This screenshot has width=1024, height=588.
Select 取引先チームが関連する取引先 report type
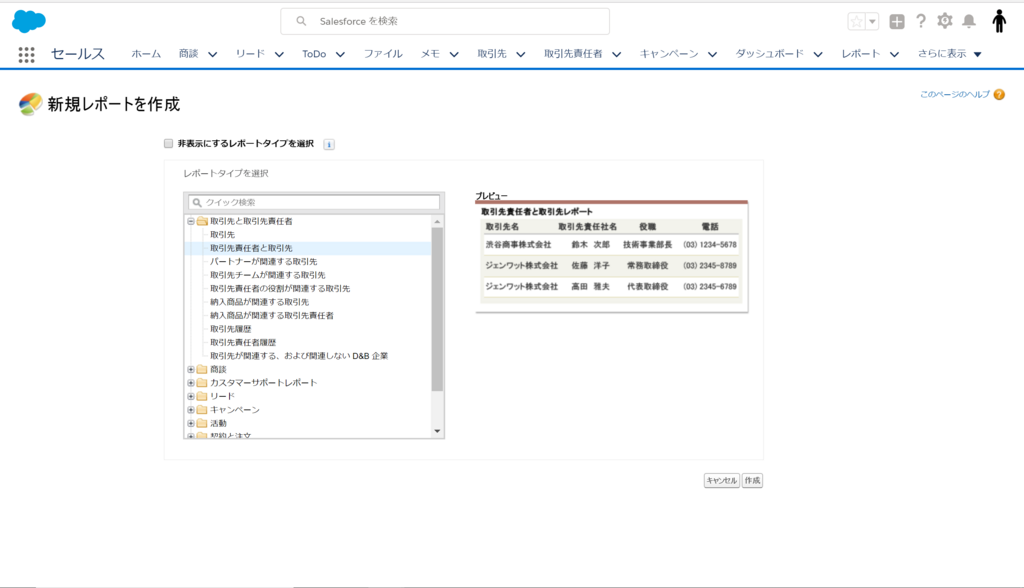coord(267,275)
